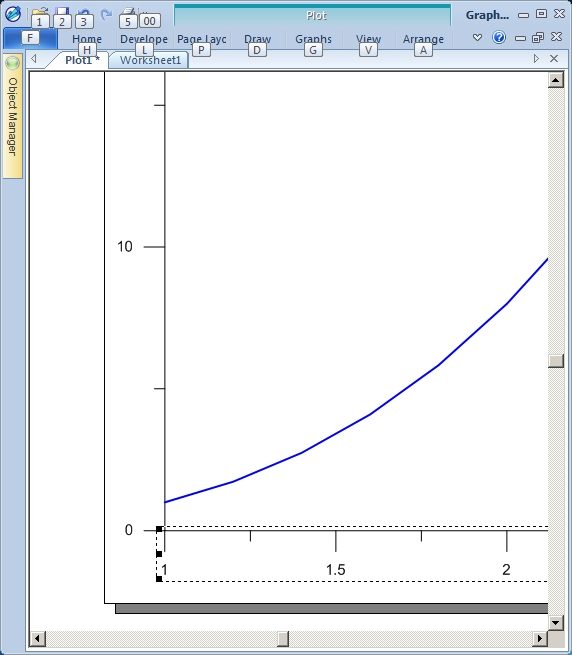Close the active Plot1 document tab

coord(554,59)
